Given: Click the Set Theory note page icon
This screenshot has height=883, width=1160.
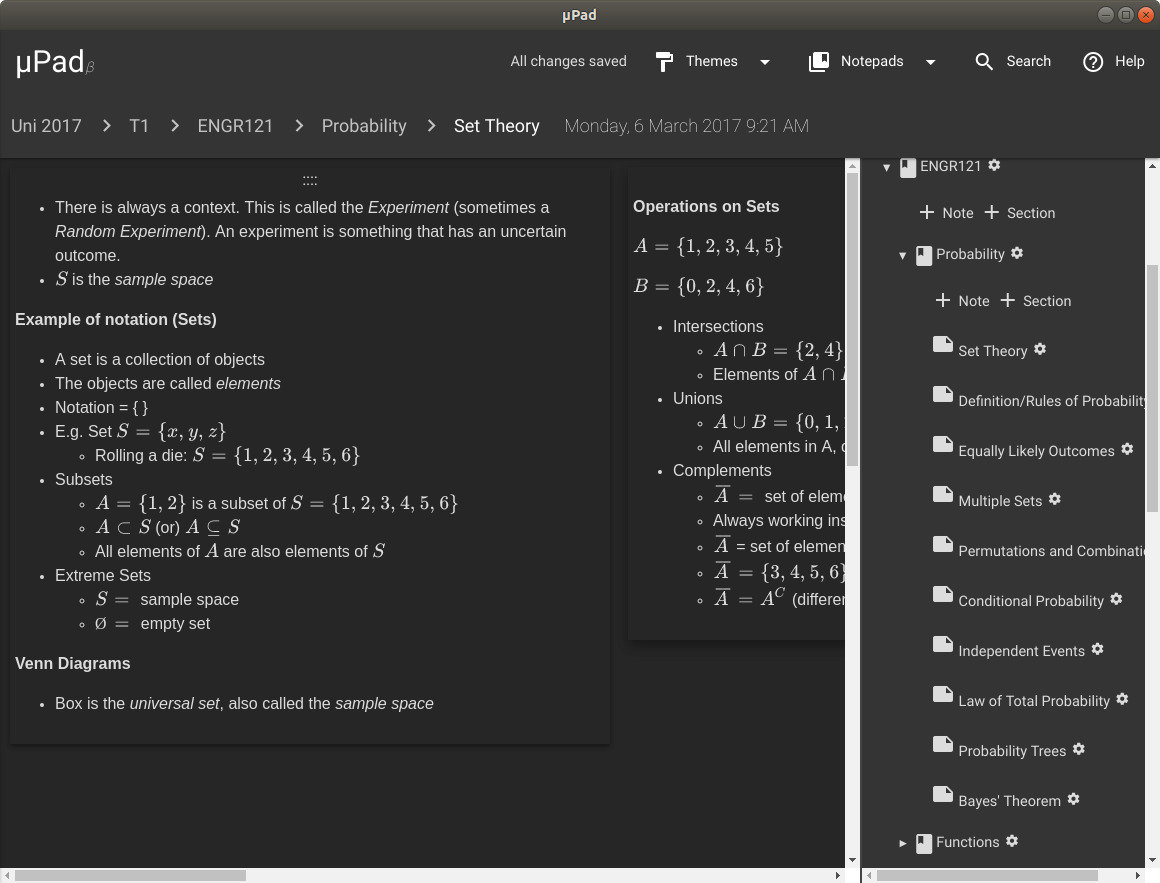Looking at the screenshot, I should [x=942, y=345].
